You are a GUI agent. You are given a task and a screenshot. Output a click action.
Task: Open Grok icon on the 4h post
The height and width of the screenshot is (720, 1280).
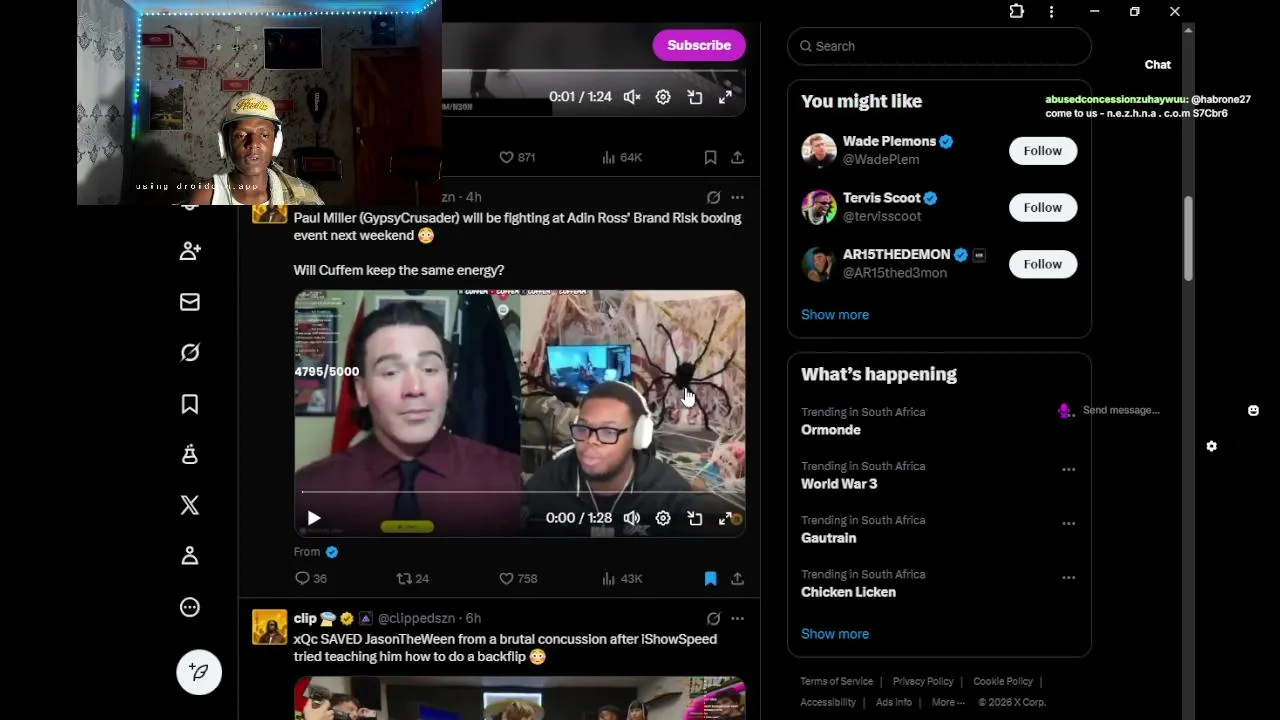[x=713, y=197]
